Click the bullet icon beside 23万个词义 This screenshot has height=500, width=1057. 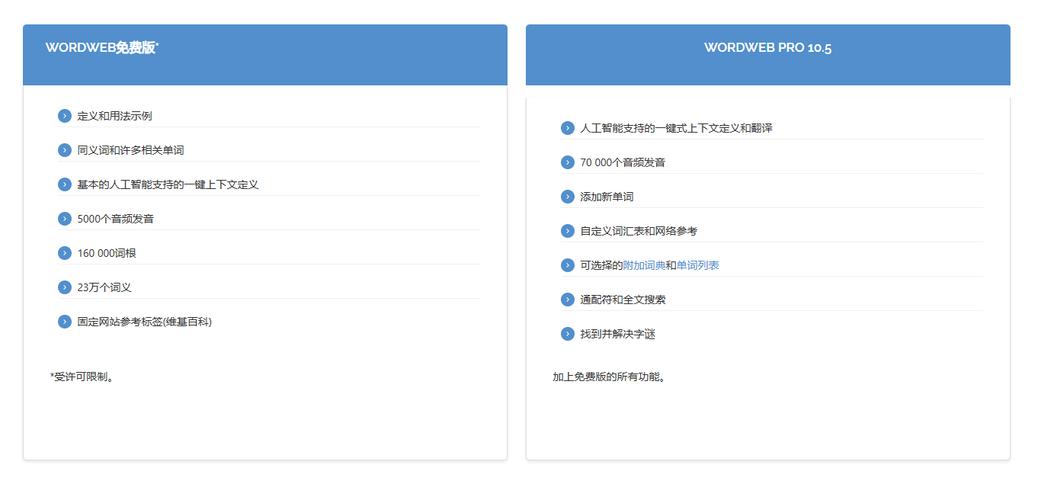[65, 288]
